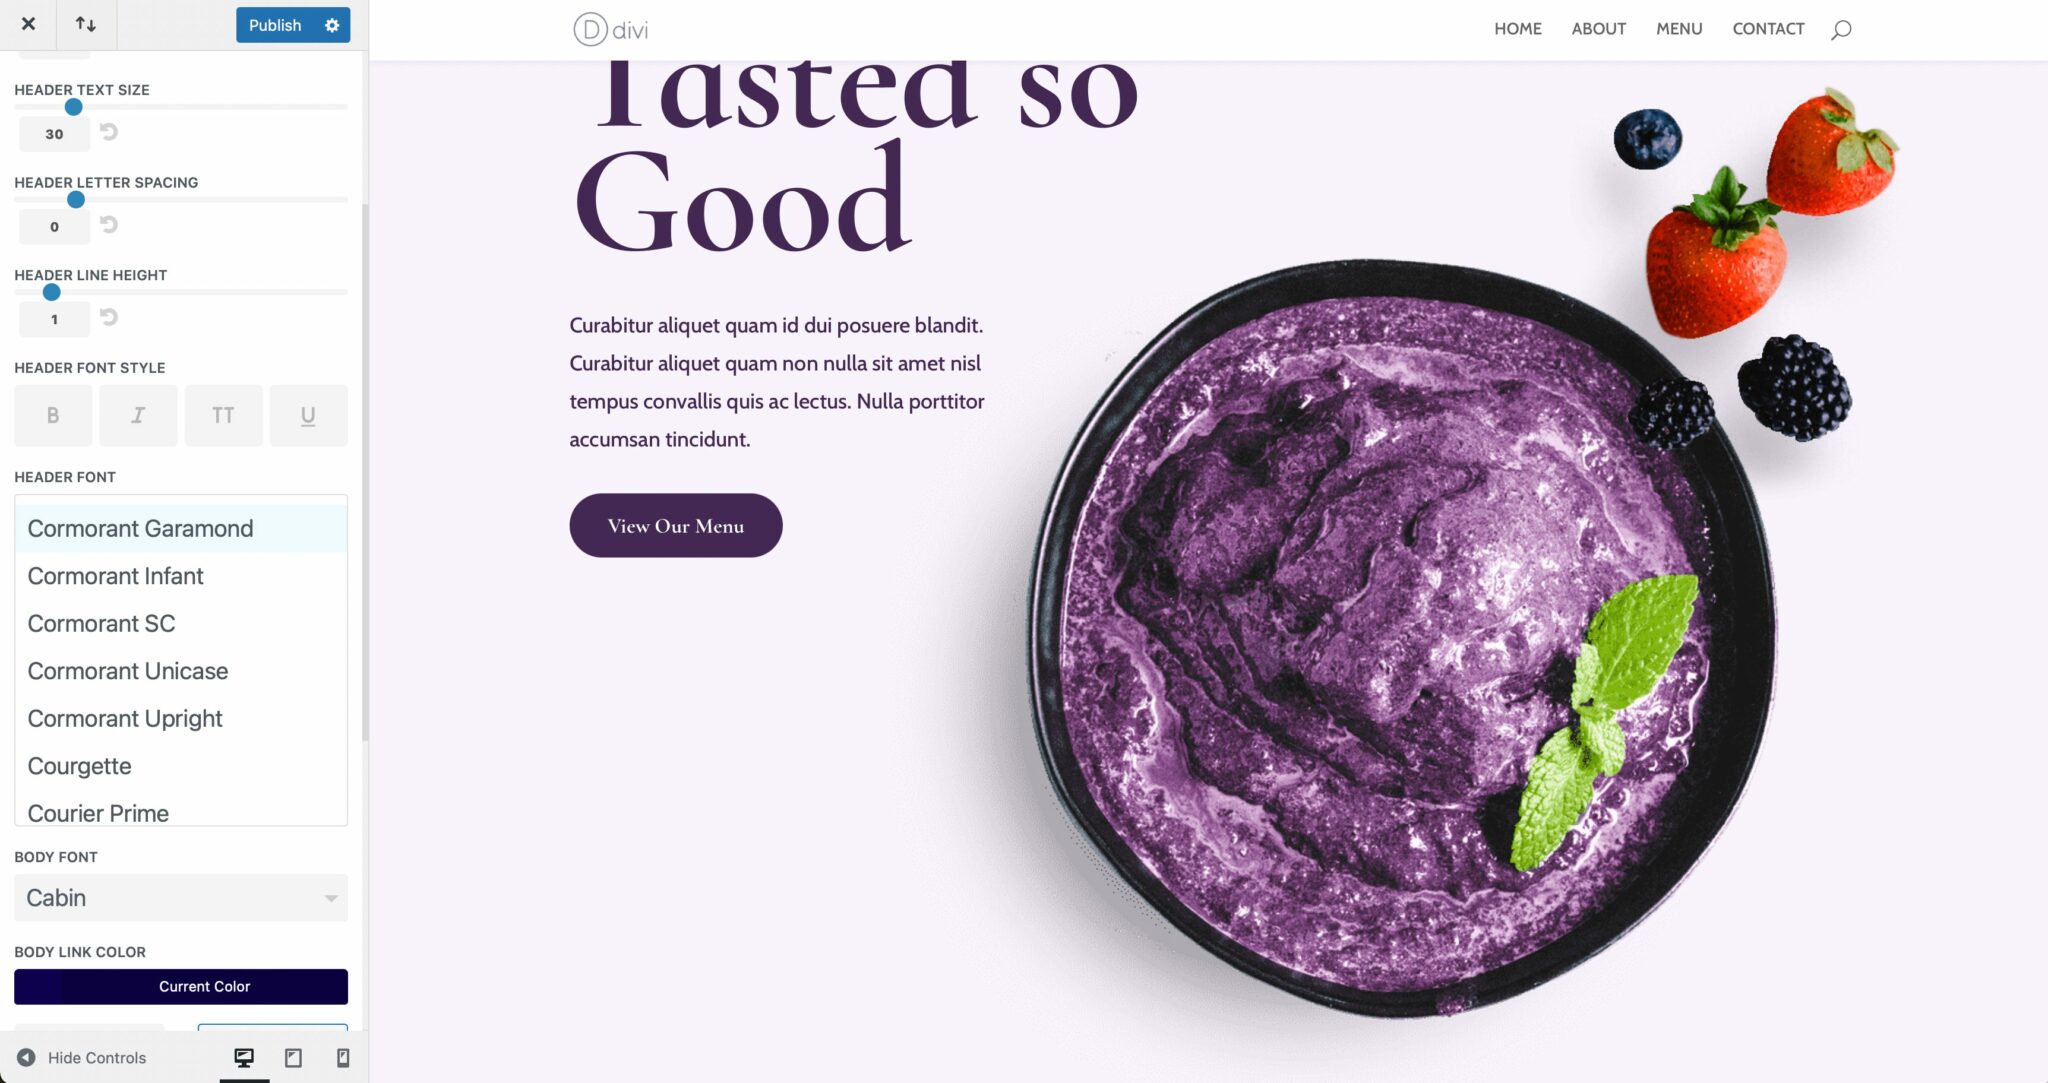
Task: Click the swap/reorder arrows icon
Action: point(84,23)
